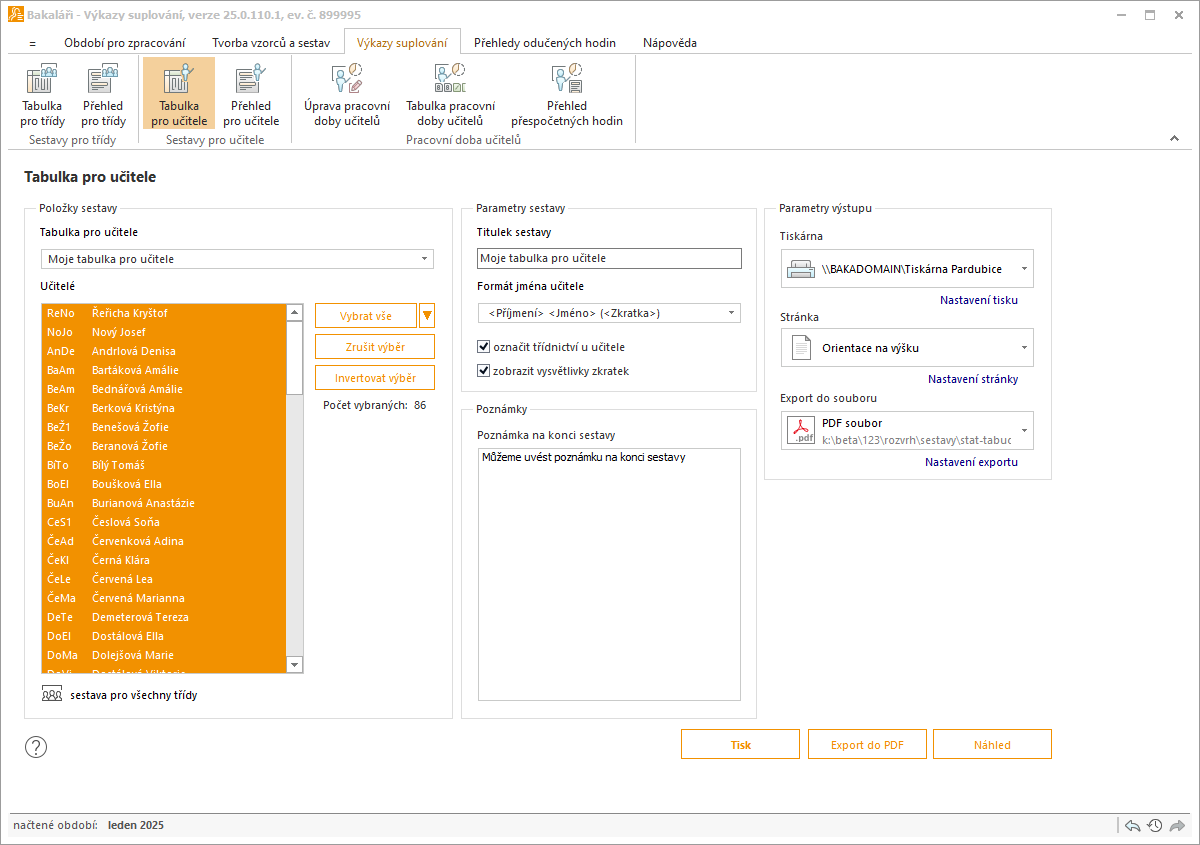Collapse the ribbon with the chevron
The height and width of the screenshot is (845, 1200).
pyautogui.click(x=1175, y=139)
